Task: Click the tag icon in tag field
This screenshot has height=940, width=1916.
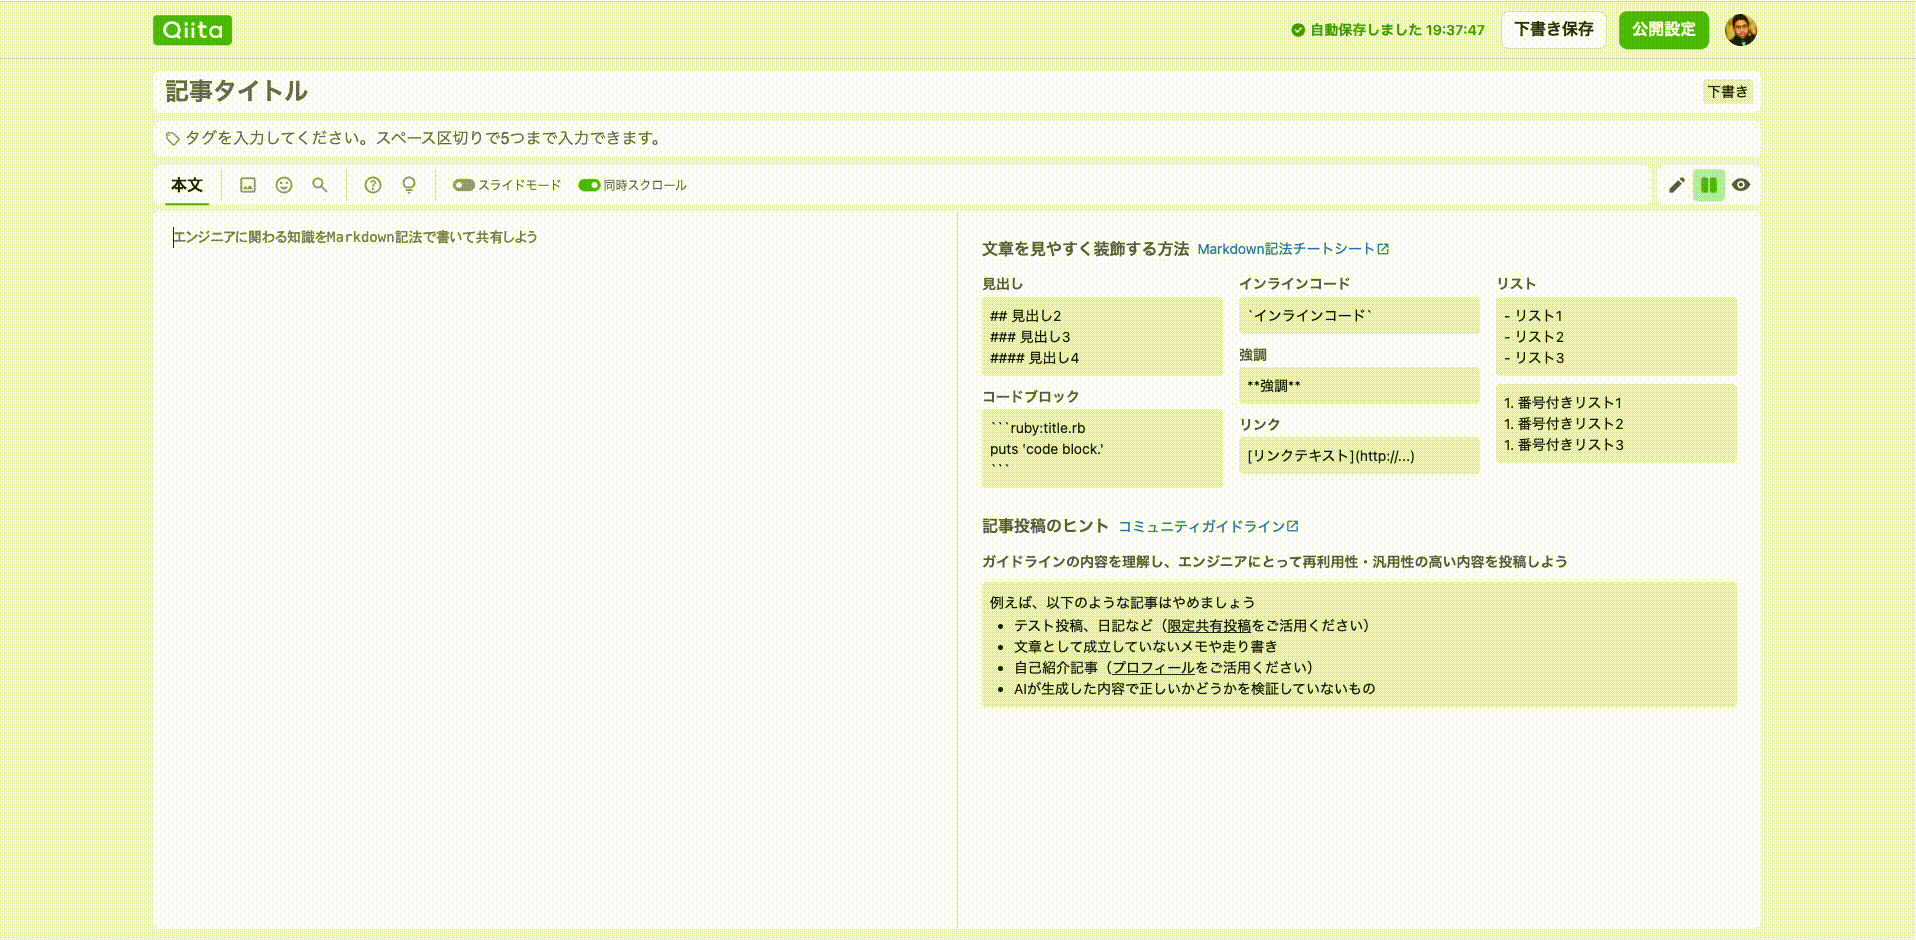Action: pyautogui.click(x=173, y=139)
